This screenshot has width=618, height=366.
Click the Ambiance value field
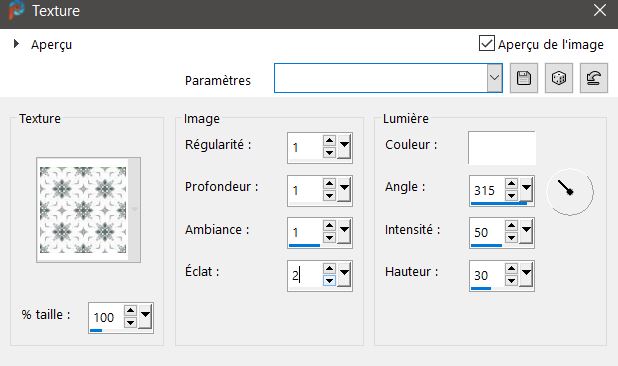point(305,232)
